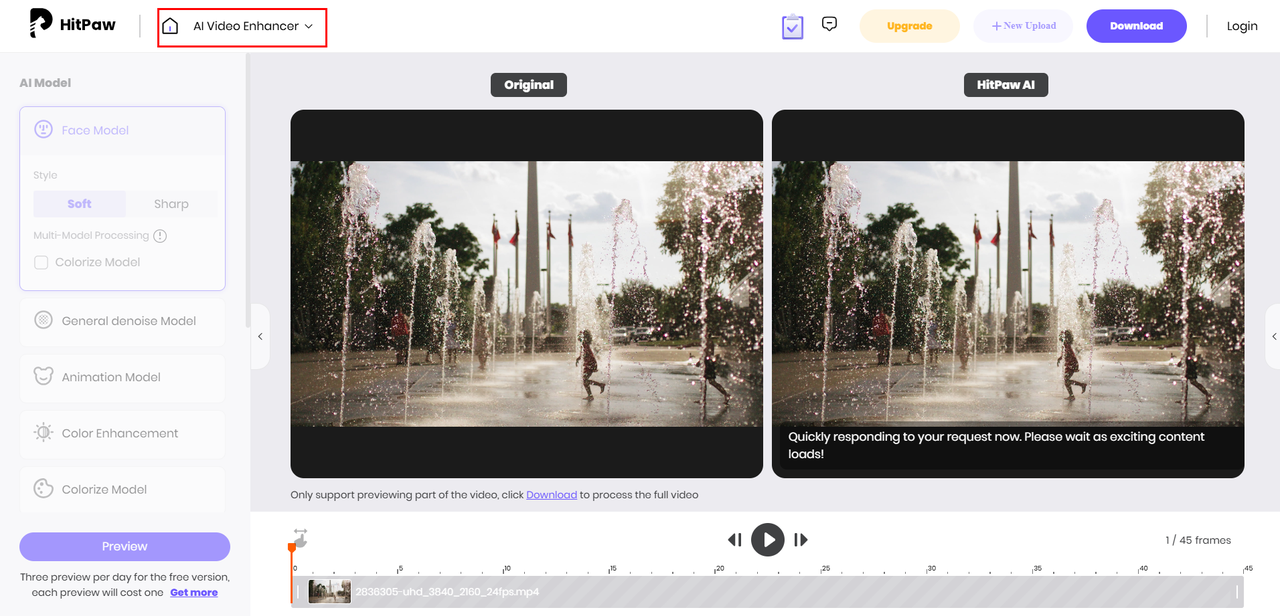Click the Original video preview
This screenshot has height=616, width=1280.
click(x=527, y=294)
